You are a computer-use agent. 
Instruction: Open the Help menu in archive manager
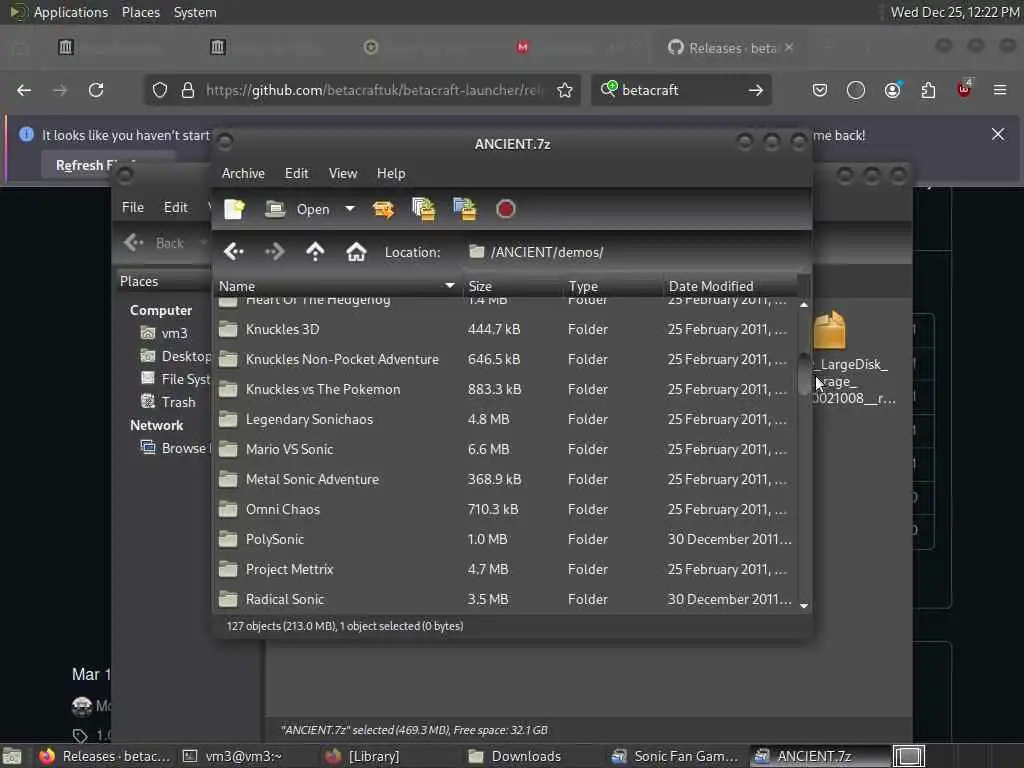point(391,173)
